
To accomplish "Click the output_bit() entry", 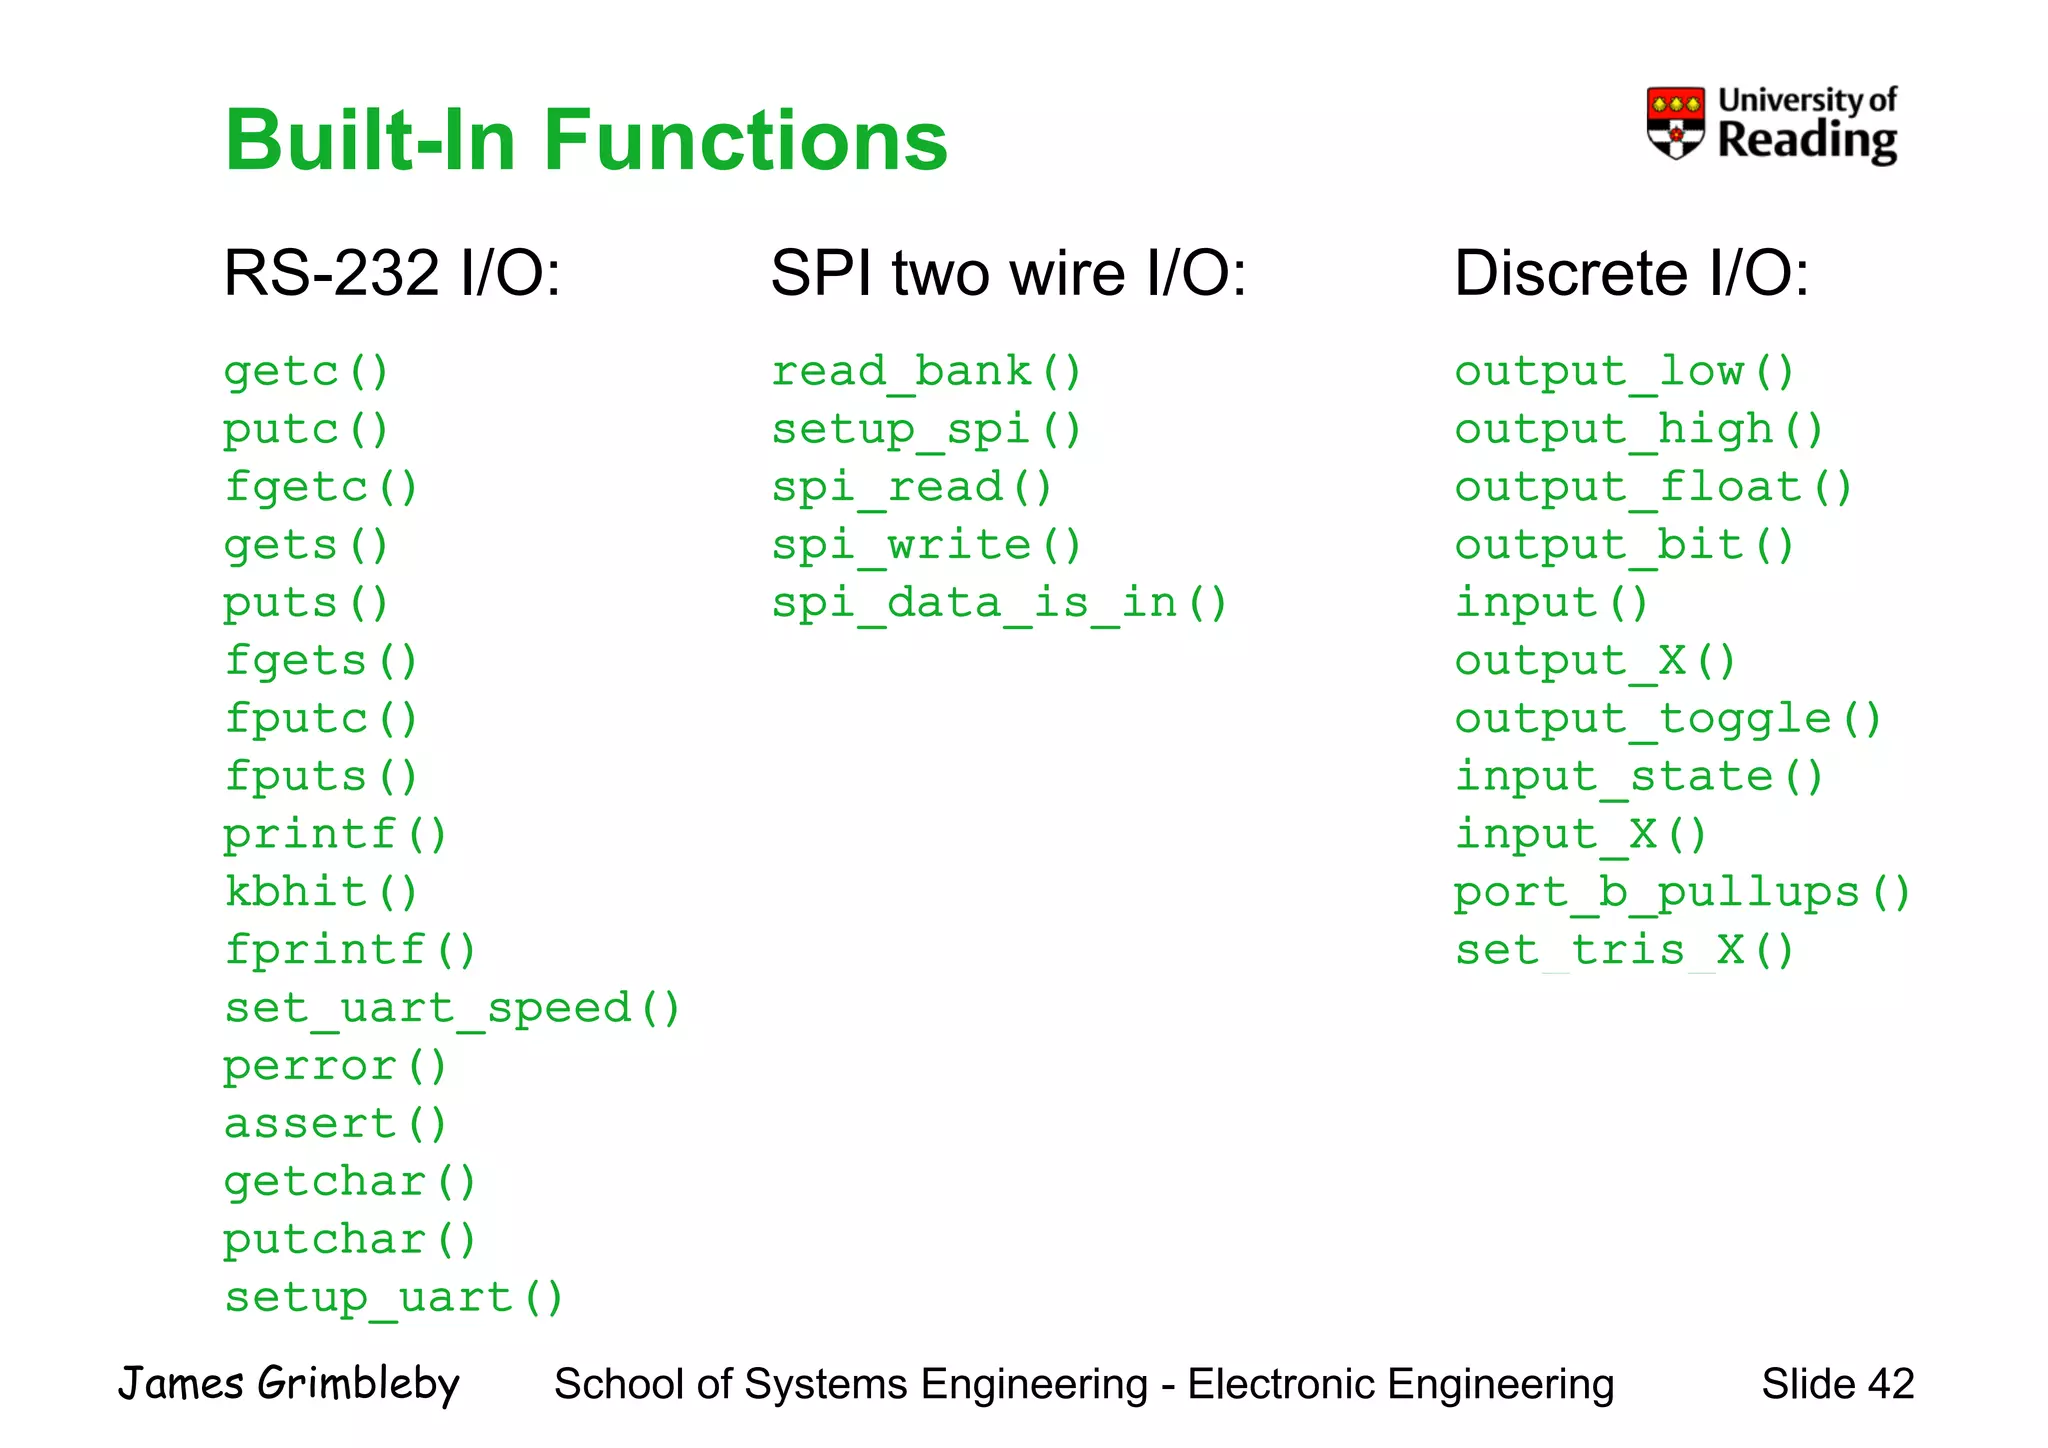I will 1625,546.
